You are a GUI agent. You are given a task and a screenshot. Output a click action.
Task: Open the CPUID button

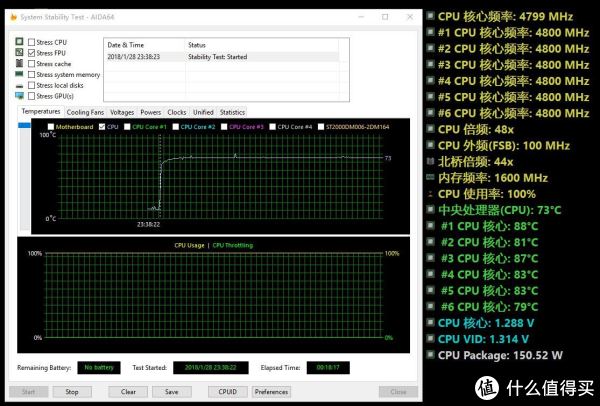click(x=227, y=392)
